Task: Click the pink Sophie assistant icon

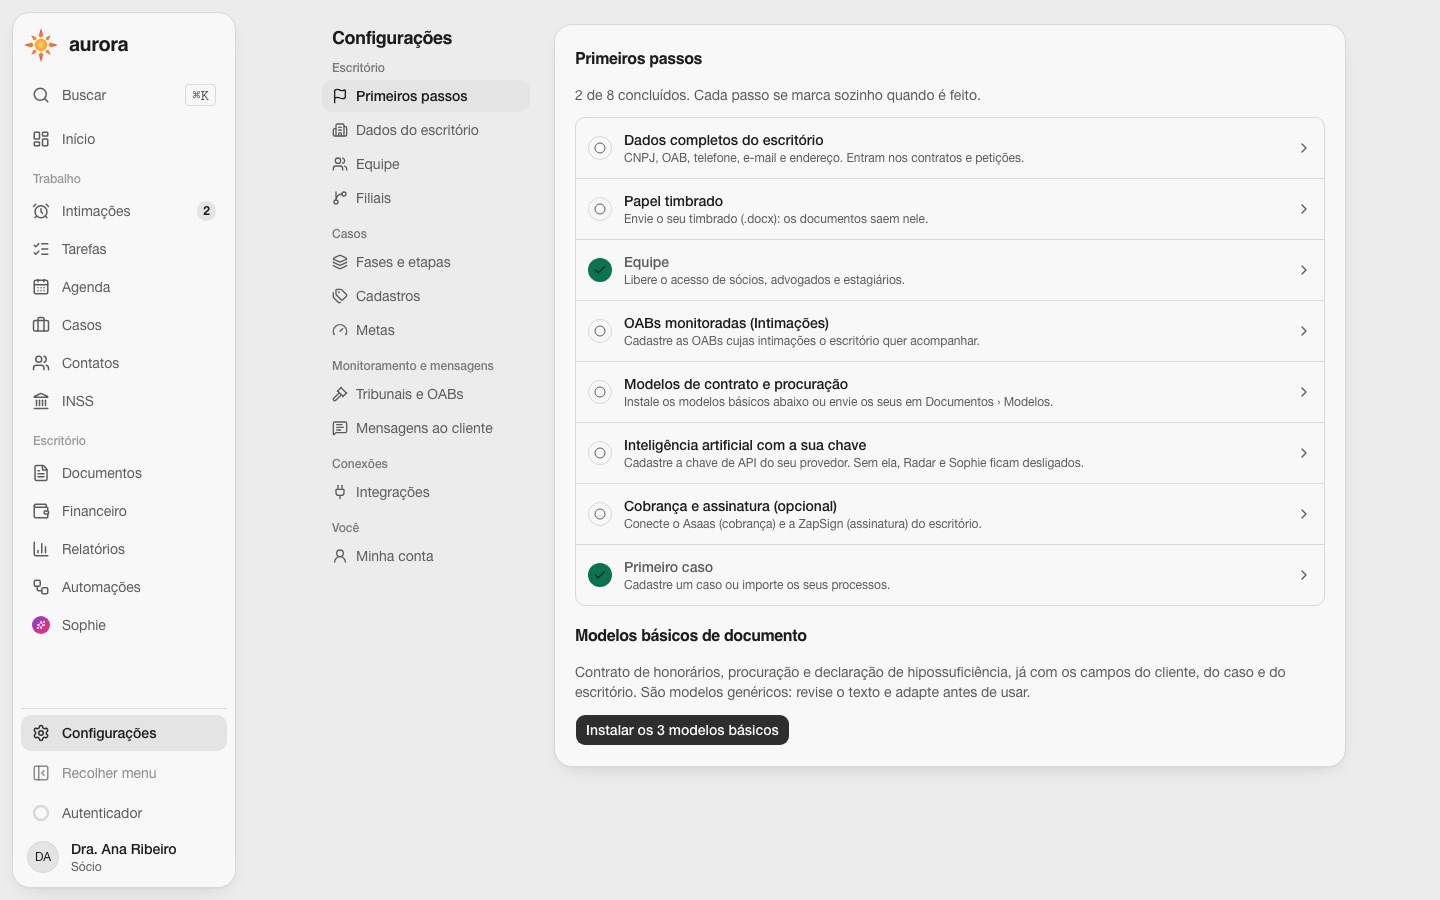Action: click(41, 625)
